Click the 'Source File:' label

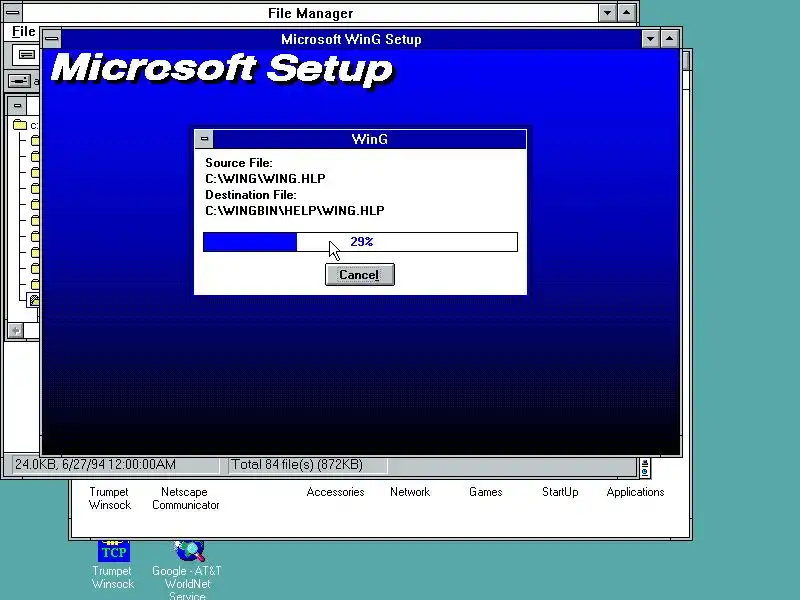[x=239, y=163]
